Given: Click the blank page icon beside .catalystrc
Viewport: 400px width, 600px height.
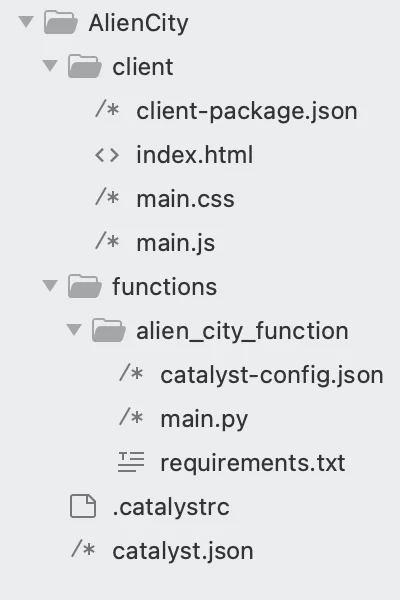Looking at the screenshot, I should click(83, 506).
